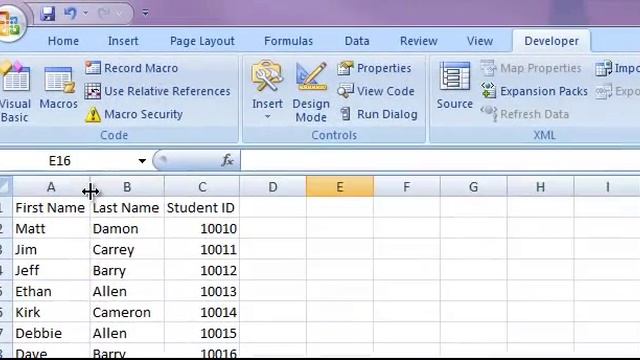
Task: Select the Data tab
Action: click(x=357, y=41)
